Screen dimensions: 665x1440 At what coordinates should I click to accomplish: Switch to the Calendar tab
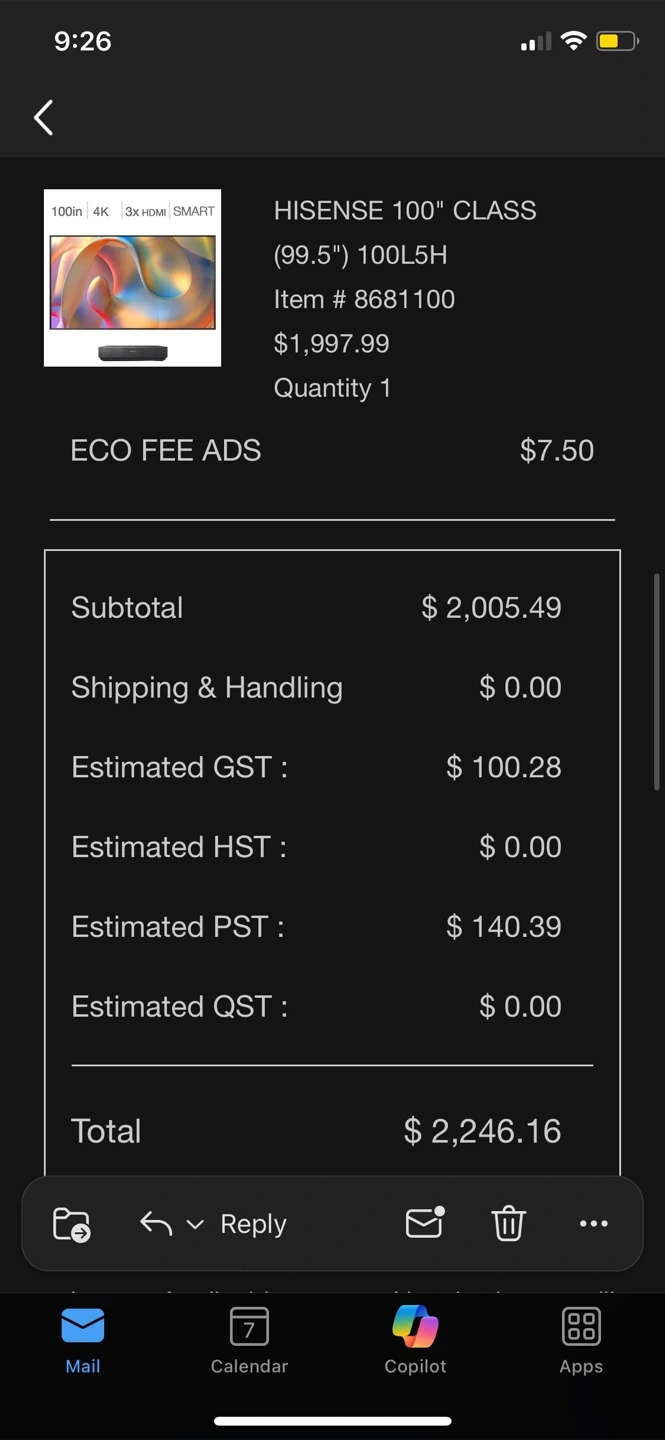(249, 1340)
